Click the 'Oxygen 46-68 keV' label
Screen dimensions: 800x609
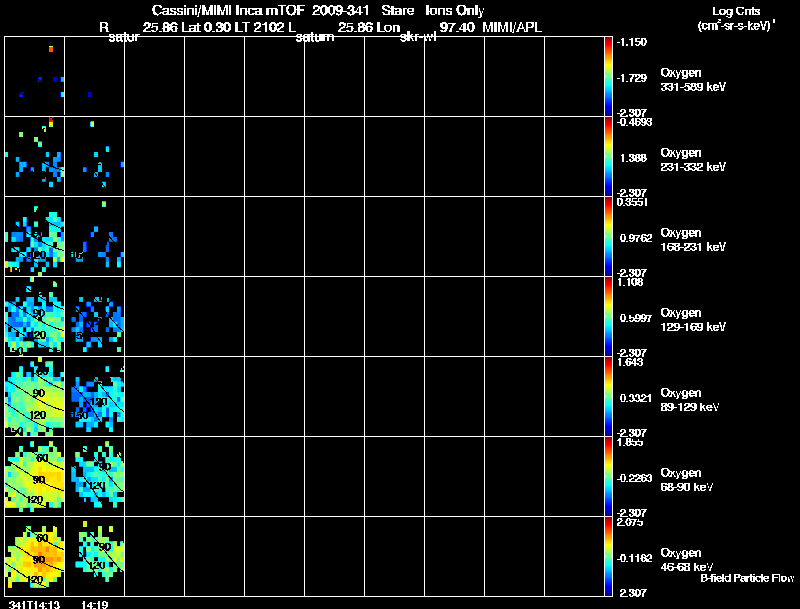tap(687, 560)
